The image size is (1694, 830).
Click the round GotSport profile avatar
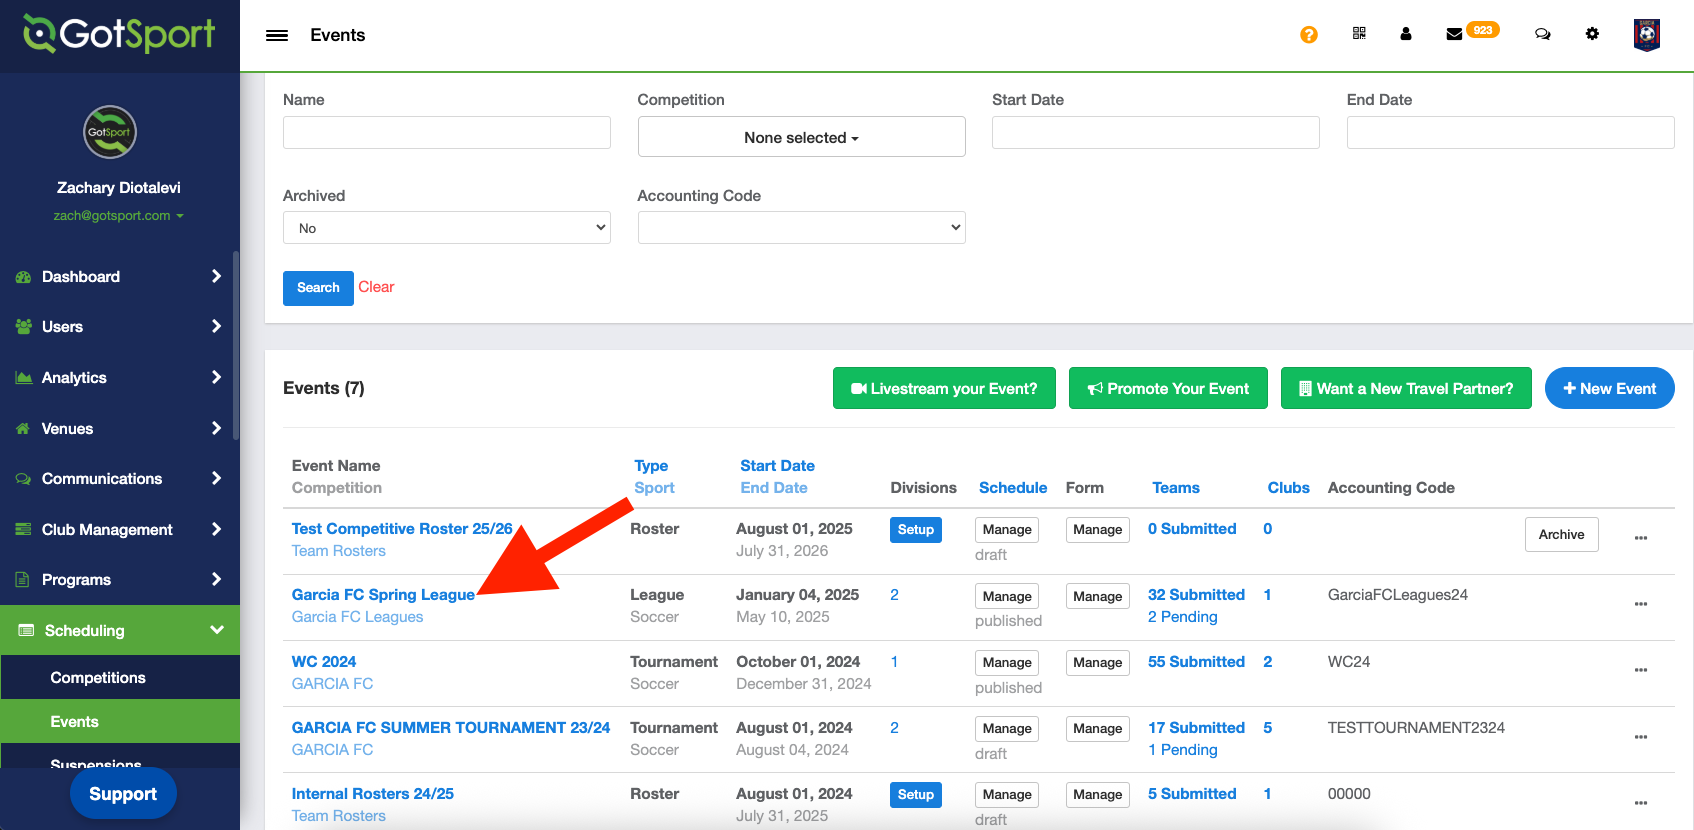click(110, 132)
